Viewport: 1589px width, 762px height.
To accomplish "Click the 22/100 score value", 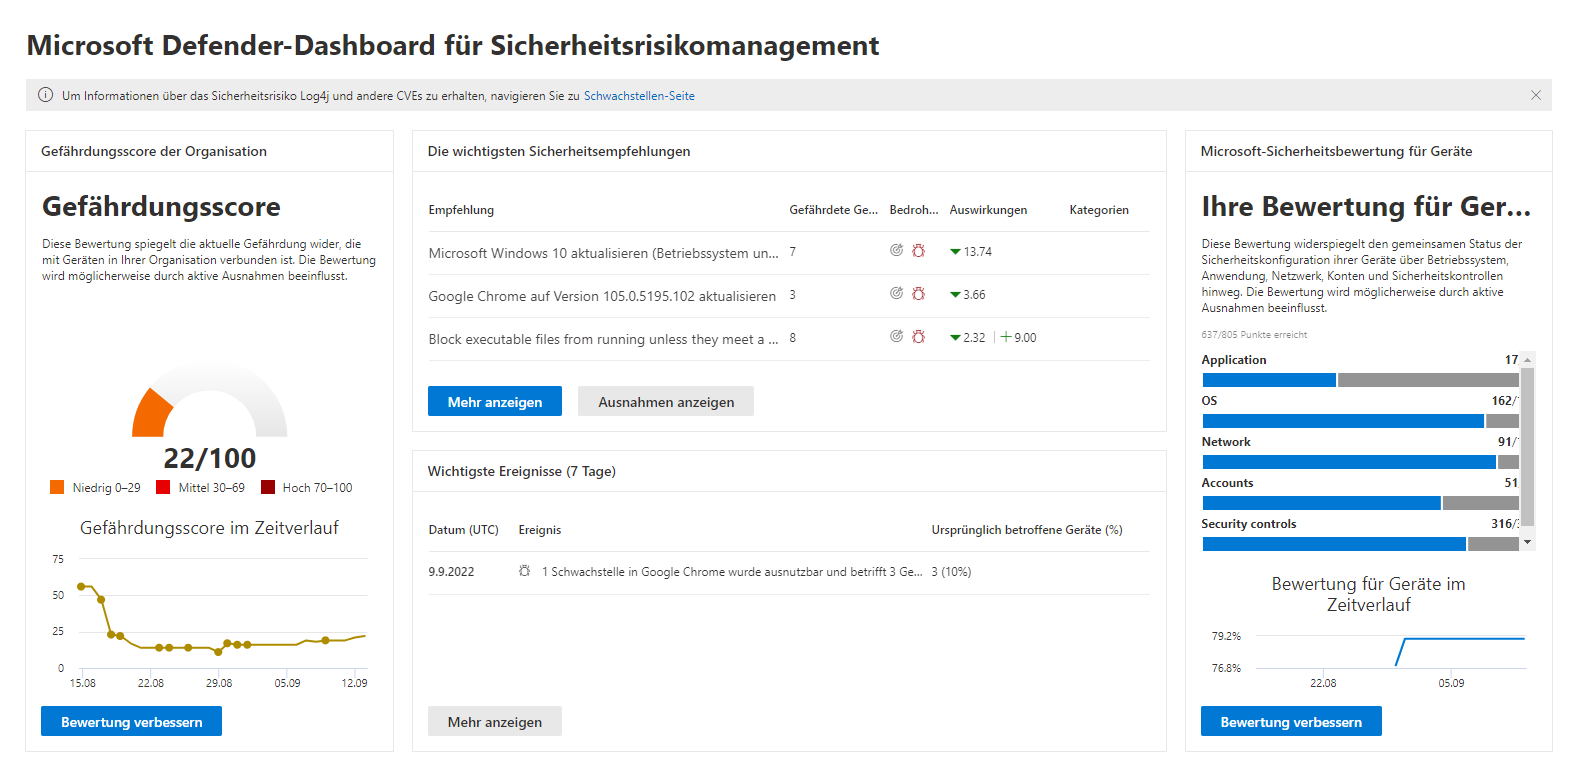I will point(209,458).
